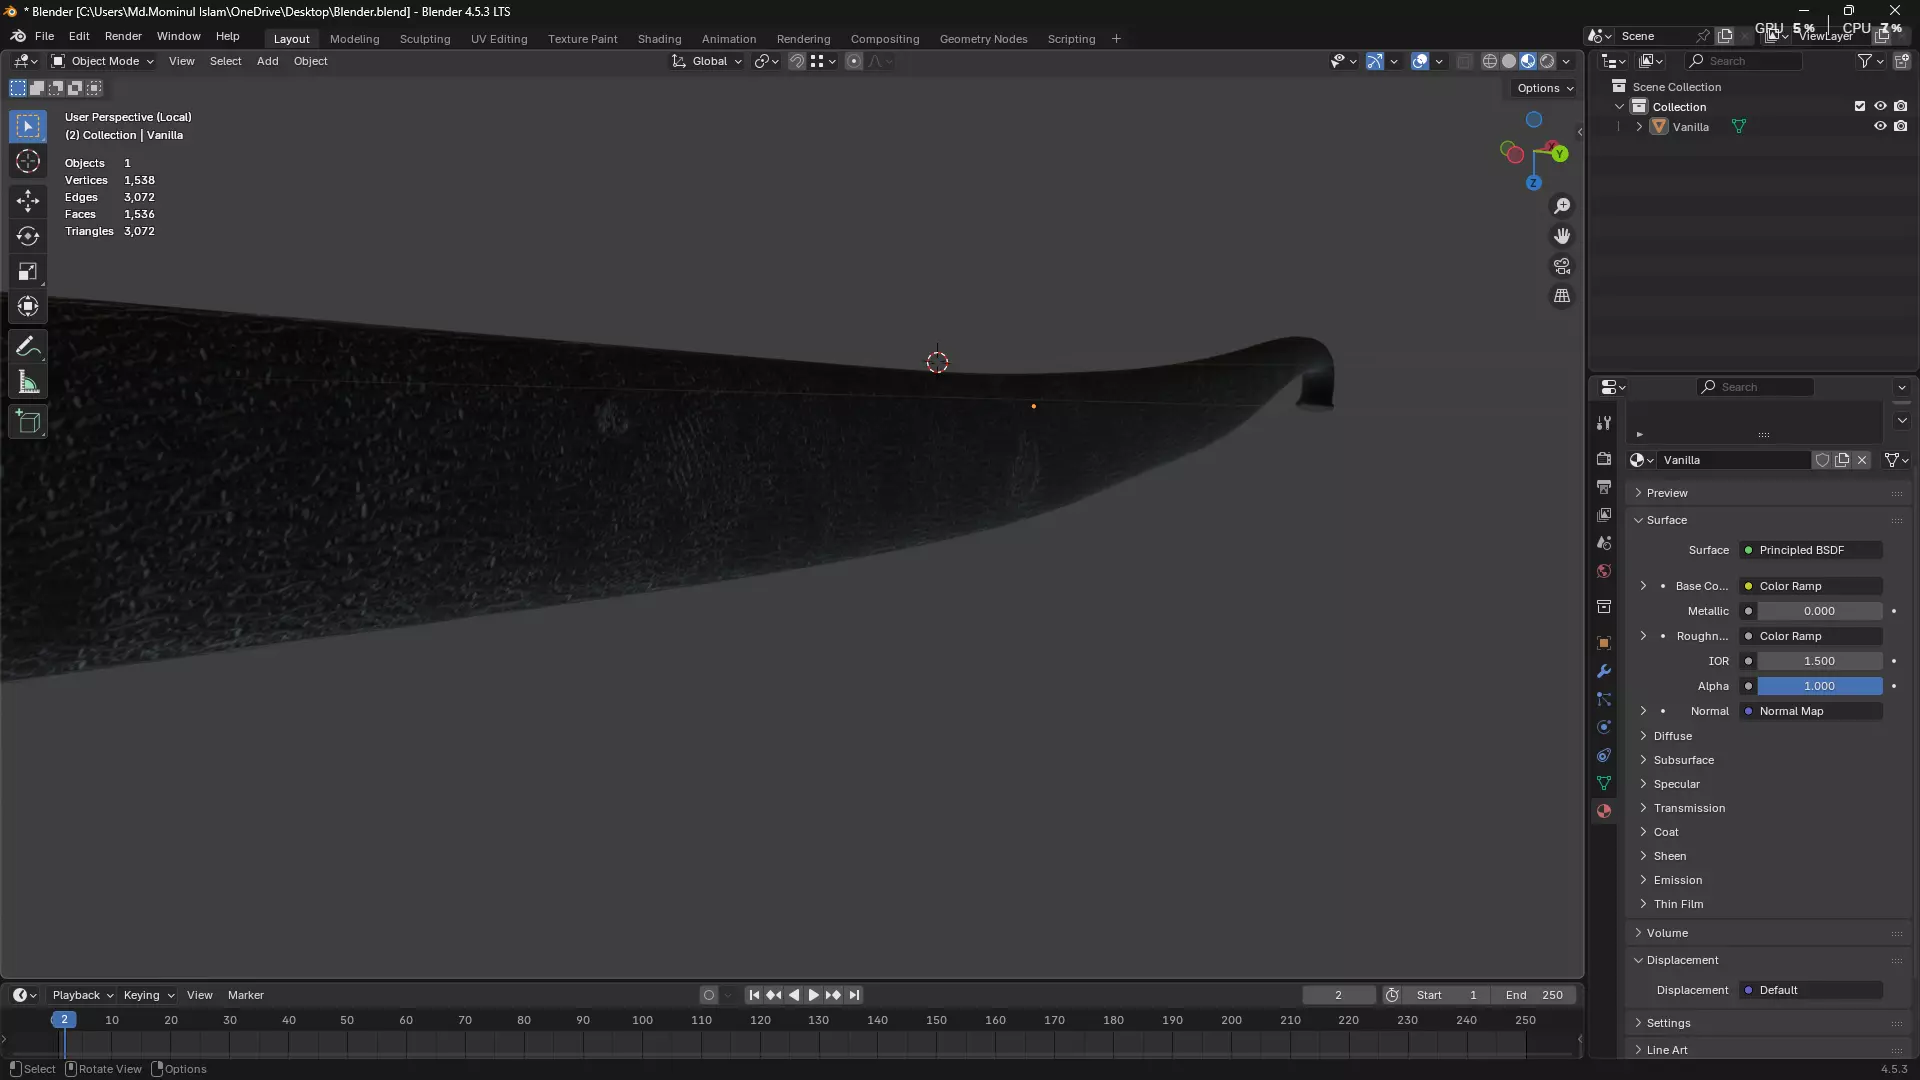Click Base Color's Color Ramp button
The image size is (1920, 1080).
[x=1811, y=586]
